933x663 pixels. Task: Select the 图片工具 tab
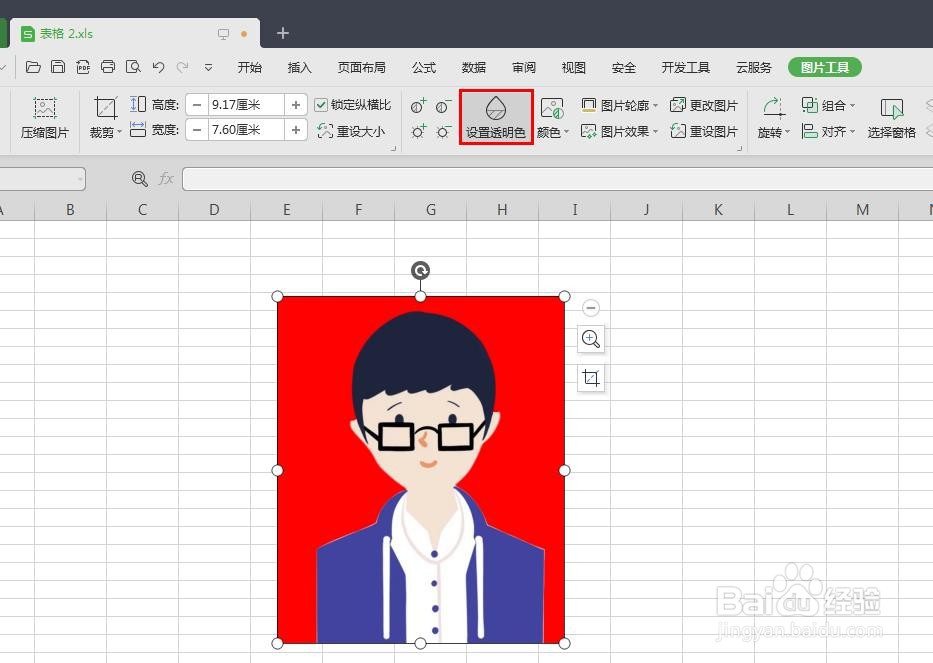click(x=825, y=67)
